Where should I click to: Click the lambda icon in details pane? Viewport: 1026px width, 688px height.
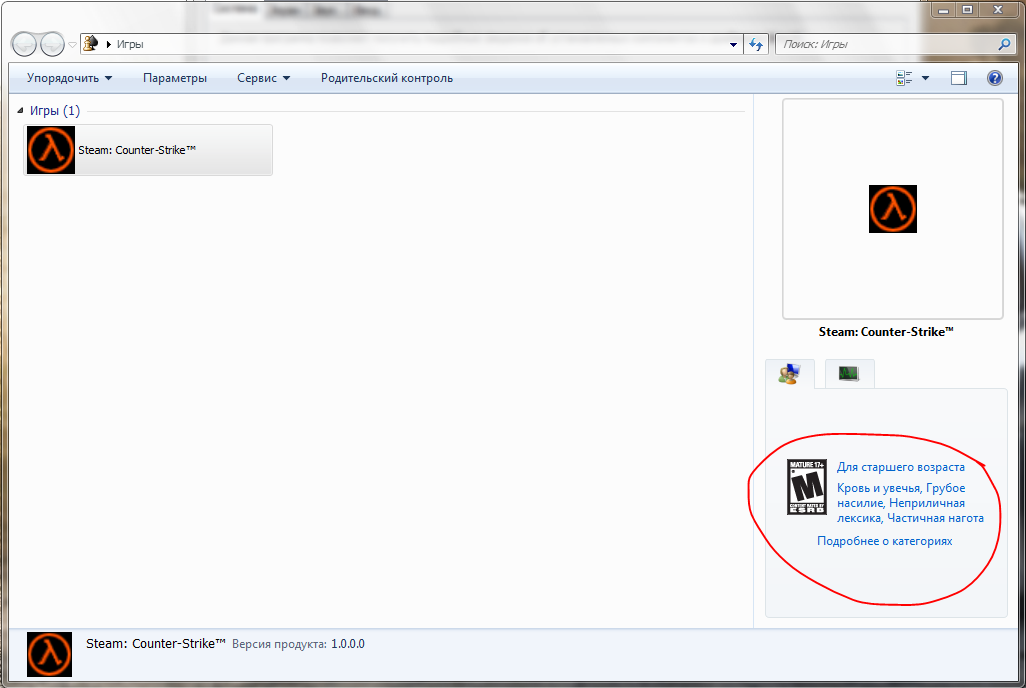(50, 655)
